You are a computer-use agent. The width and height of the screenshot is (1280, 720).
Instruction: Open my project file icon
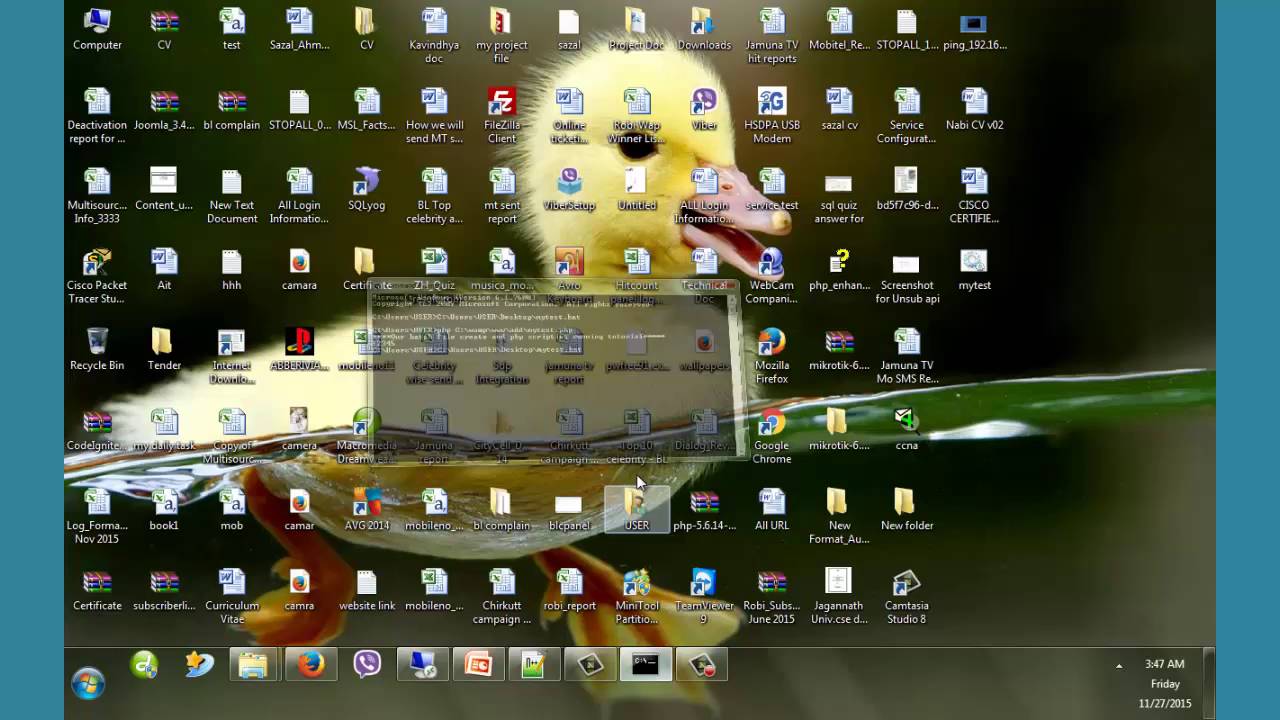coord(501,36)
